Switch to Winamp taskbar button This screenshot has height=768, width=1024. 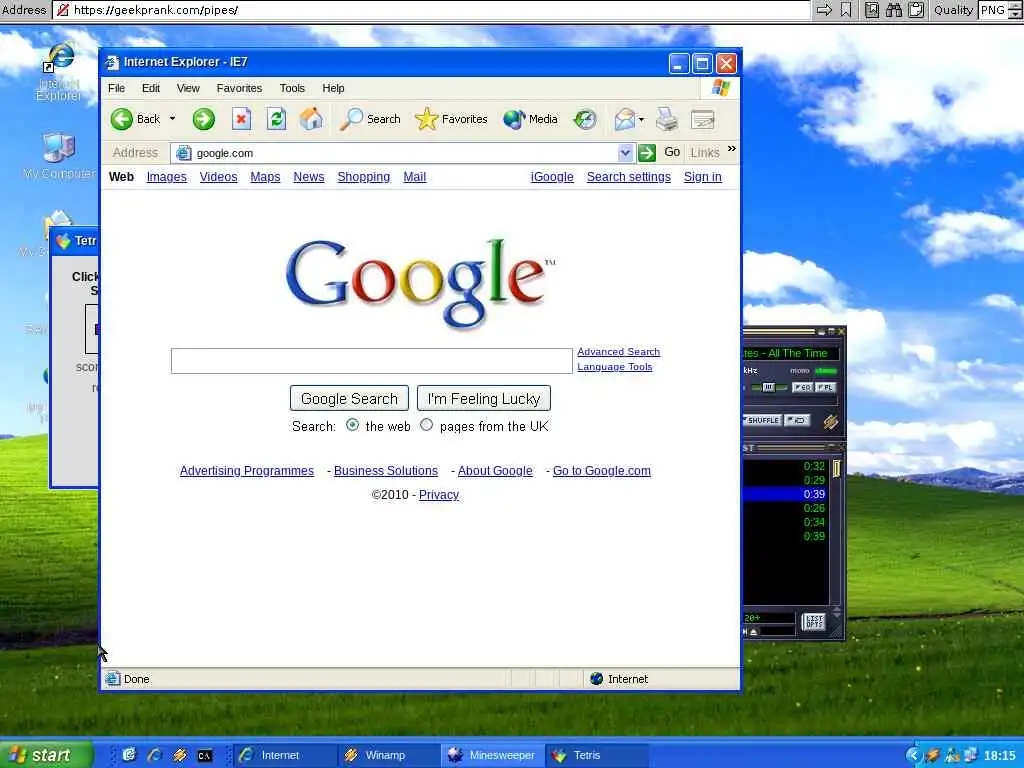coord(388,756)
